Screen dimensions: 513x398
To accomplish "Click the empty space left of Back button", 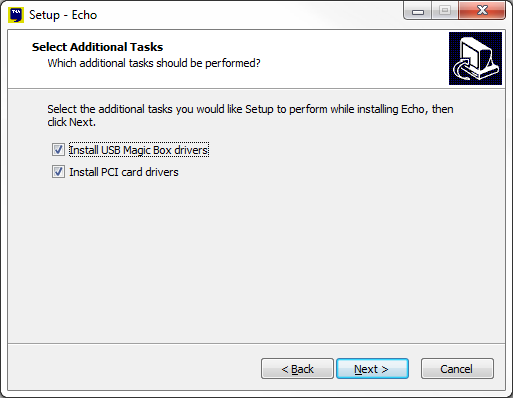I will 133,369.
